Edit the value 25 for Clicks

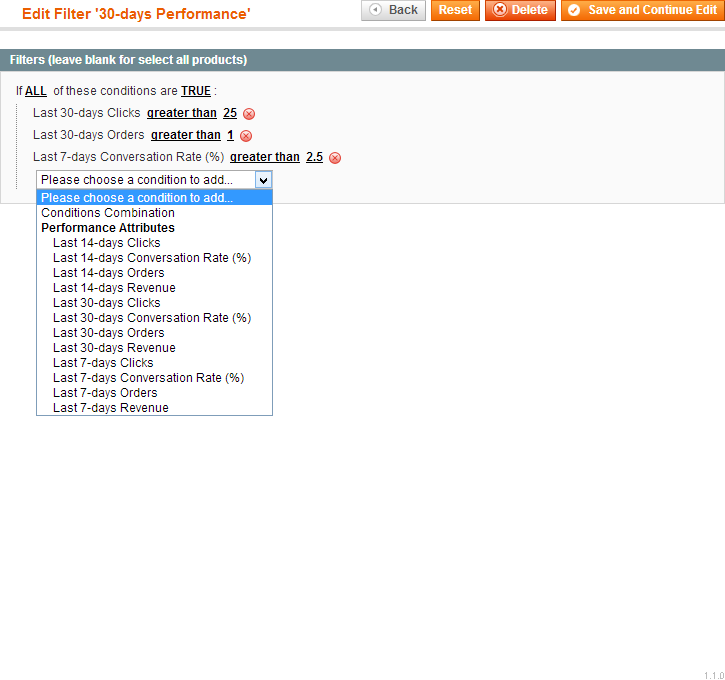click(230, 113)
